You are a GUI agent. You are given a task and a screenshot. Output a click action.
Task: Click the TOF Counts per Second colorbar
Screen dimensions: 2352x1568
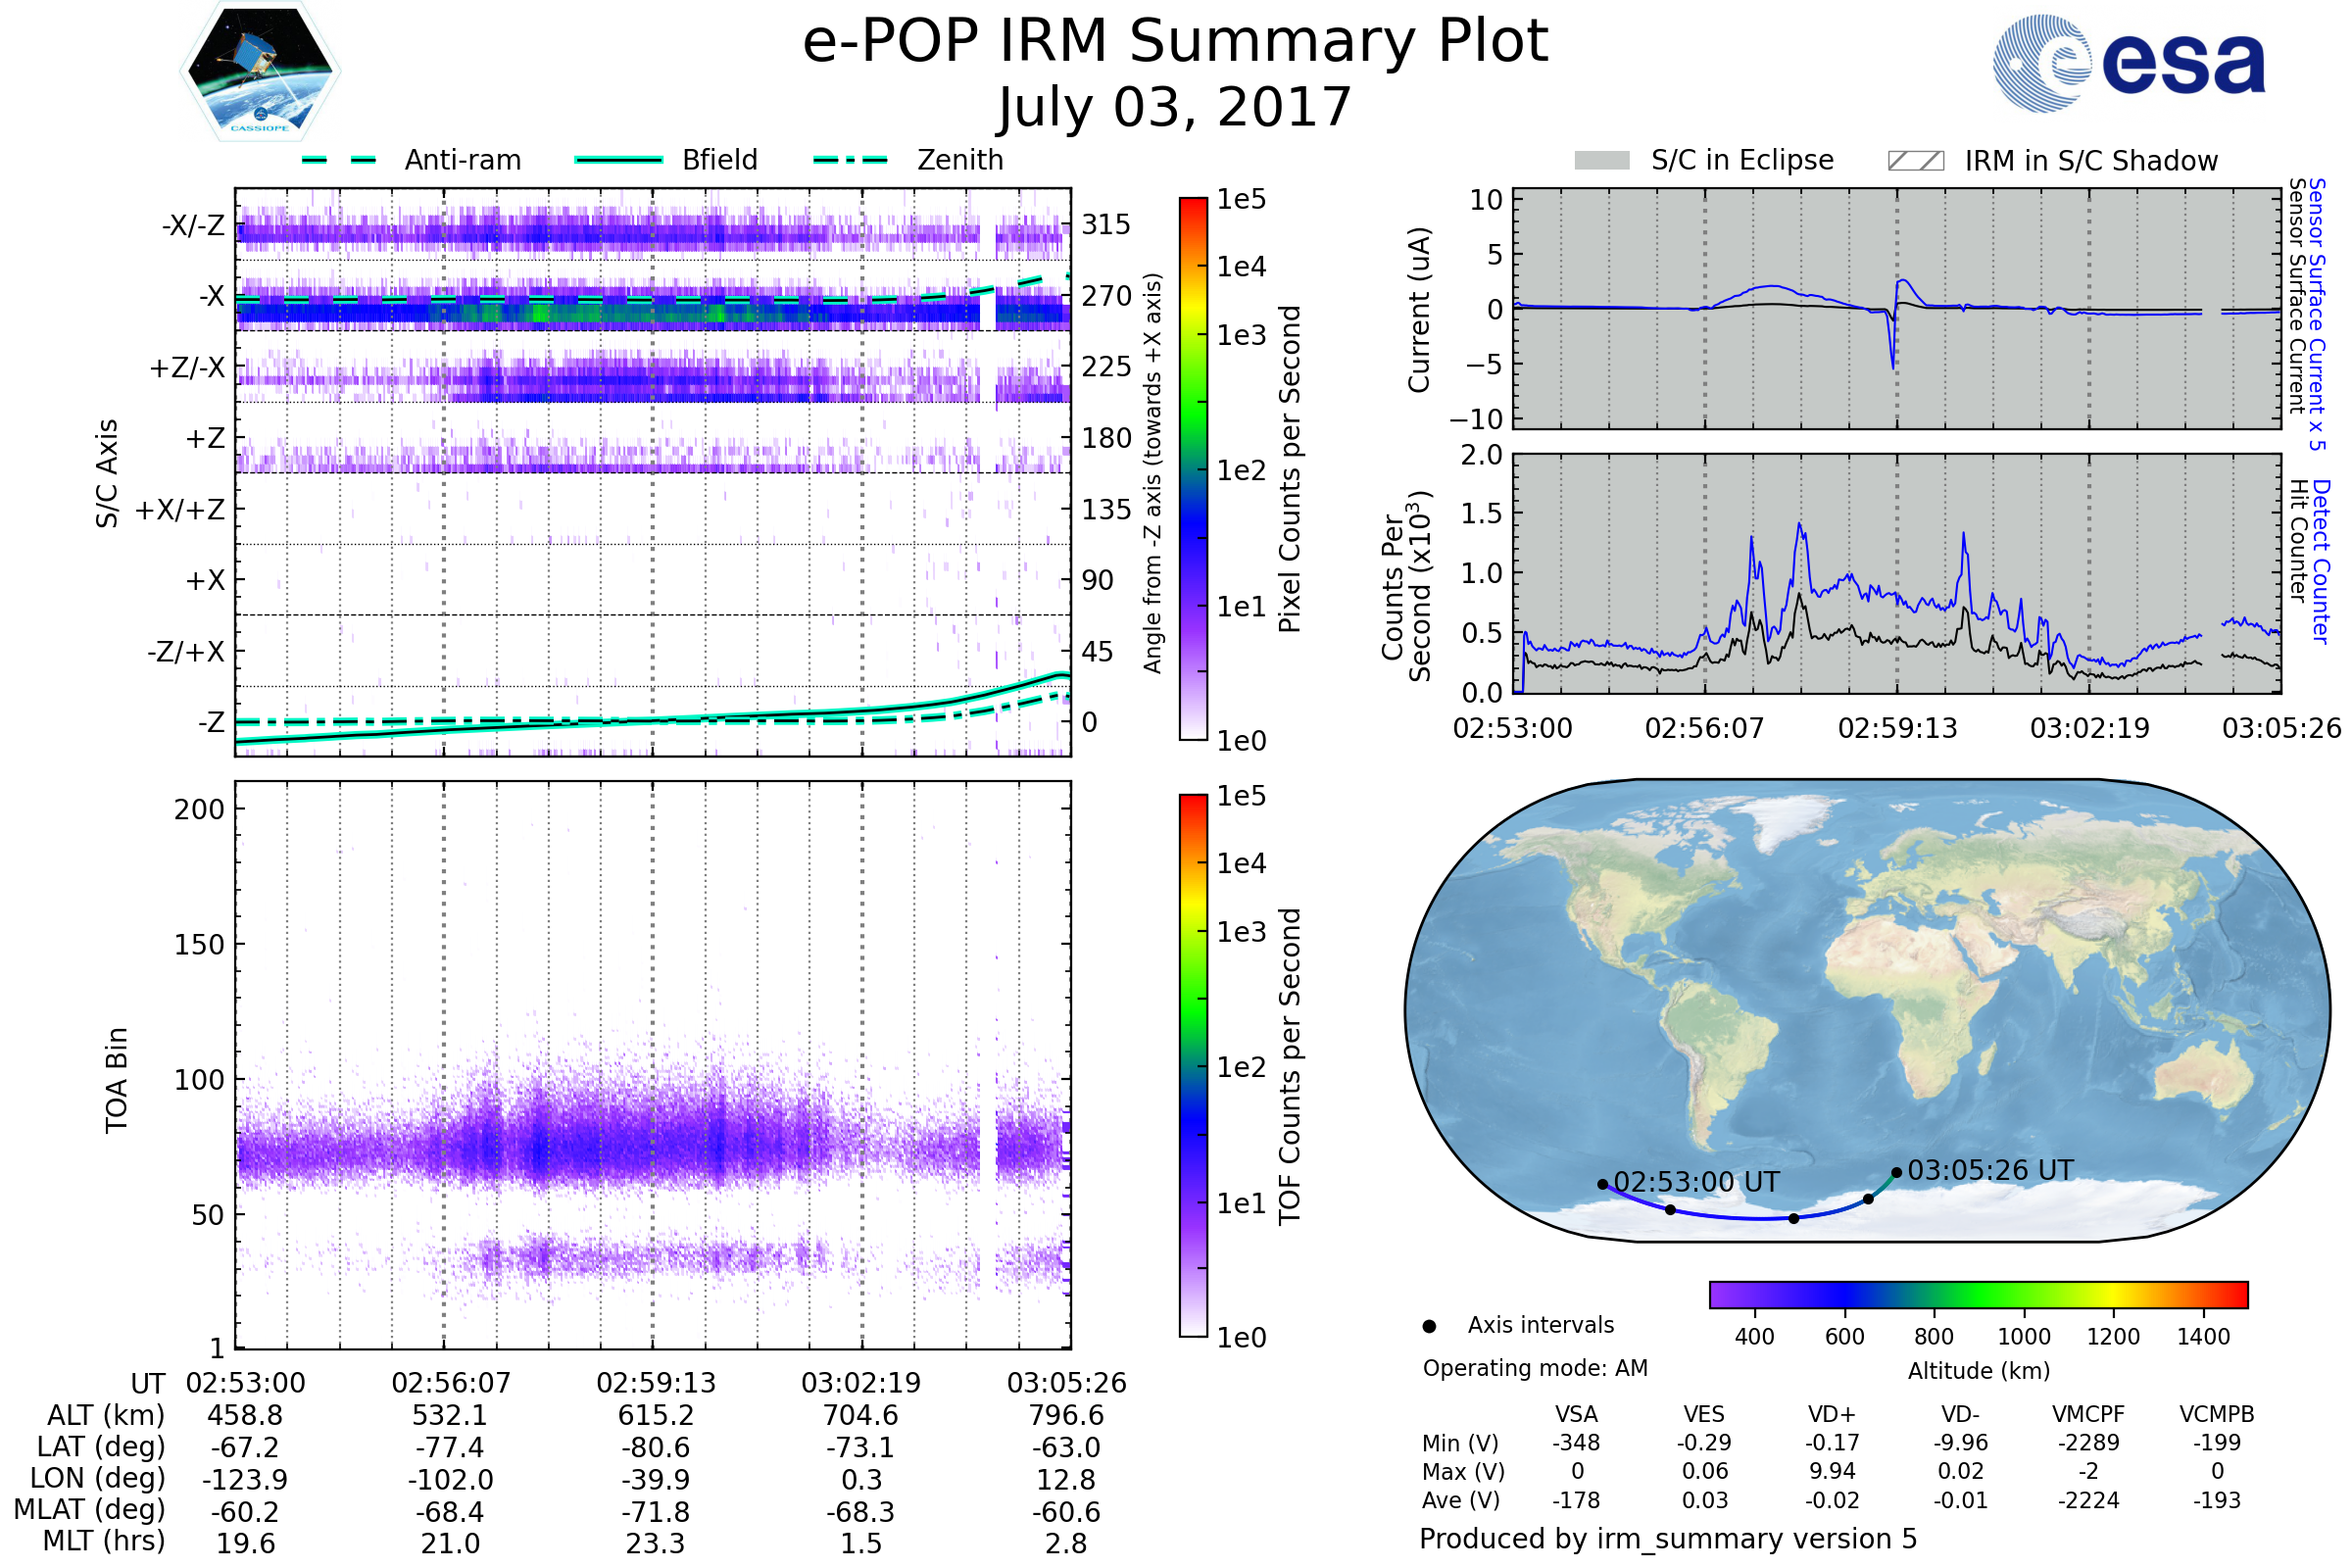(1193, 1065)
